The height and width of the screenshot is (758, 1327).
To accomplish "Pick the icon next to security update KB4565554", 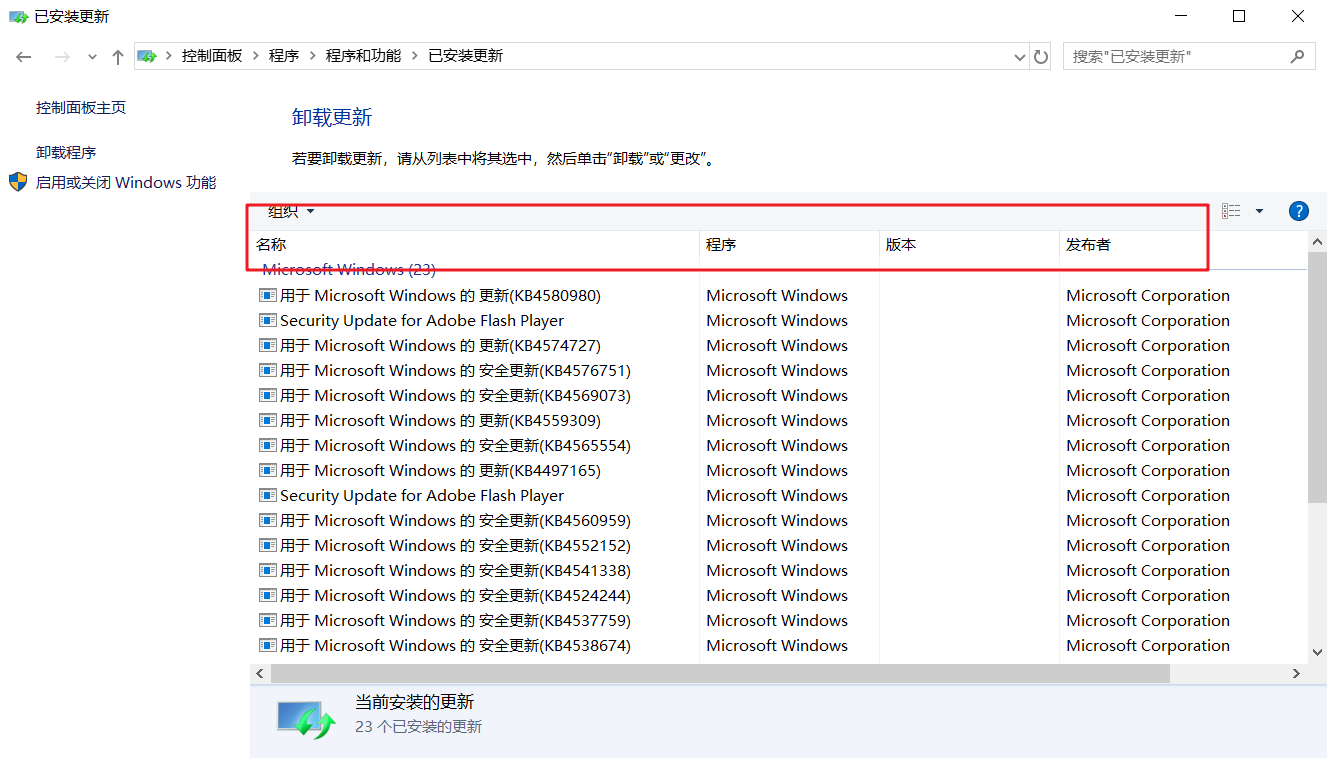I will 267,446.
